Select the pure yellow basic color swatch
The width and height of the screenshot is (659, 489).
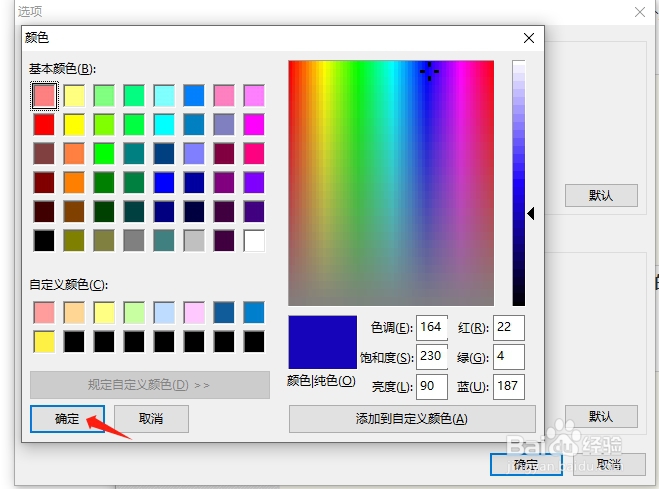pos(74,125)
